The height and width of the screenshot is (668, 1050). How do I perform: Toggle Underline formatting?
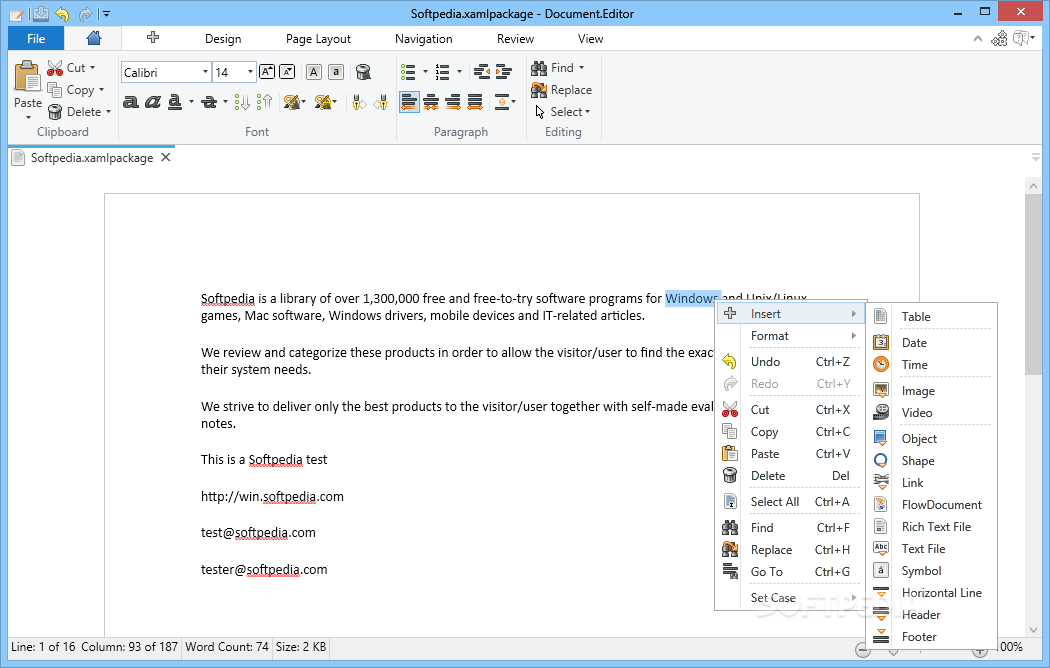coord(175,102)
